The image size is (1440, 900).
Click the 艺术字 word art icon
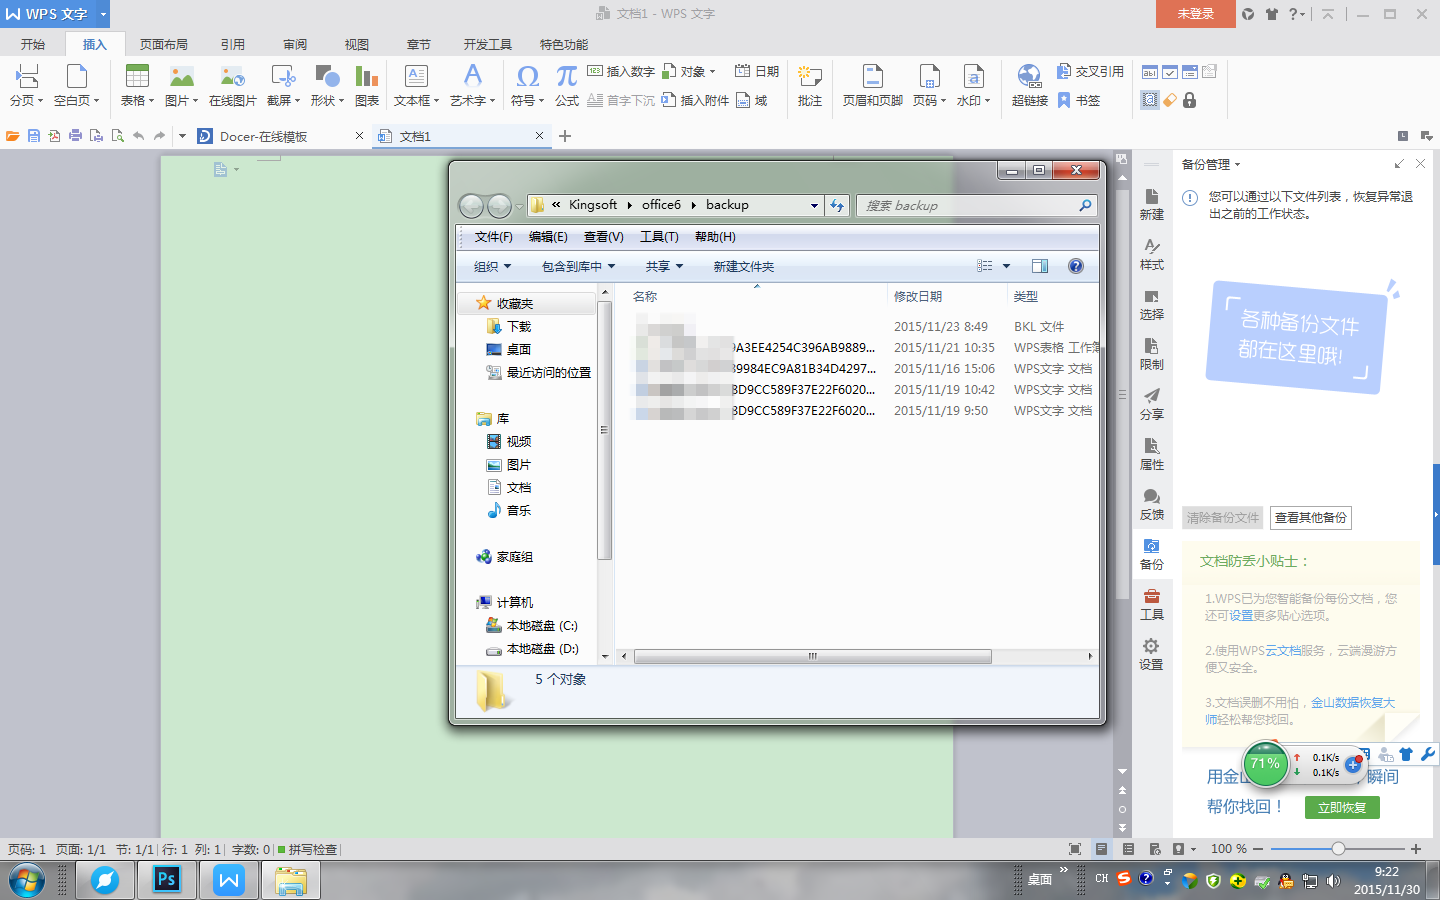tap(472, 76)
